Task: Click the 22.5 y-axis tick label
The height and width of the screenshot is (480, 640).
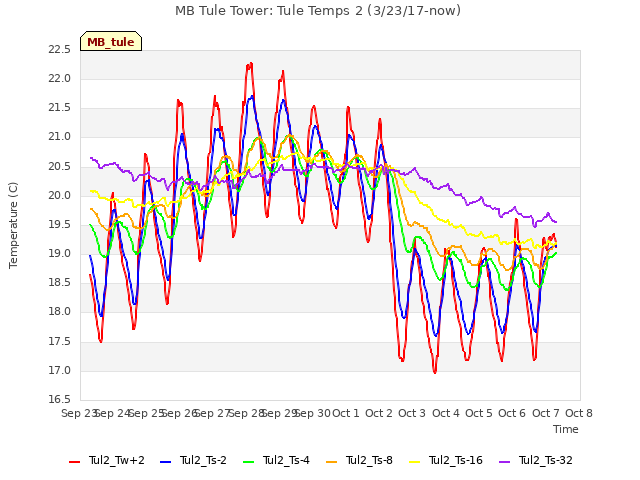Action: (60, 50)
